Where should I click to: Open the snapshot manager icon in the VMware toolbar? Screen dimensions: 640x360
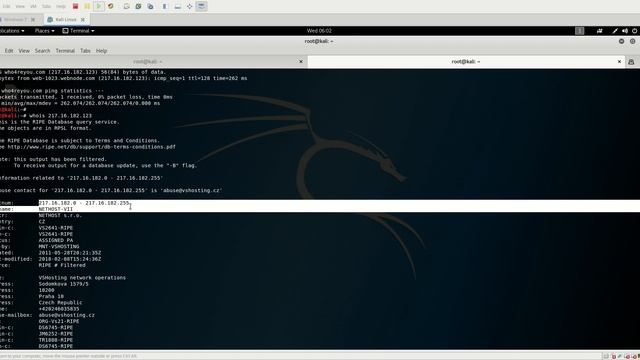pos(150,6)
